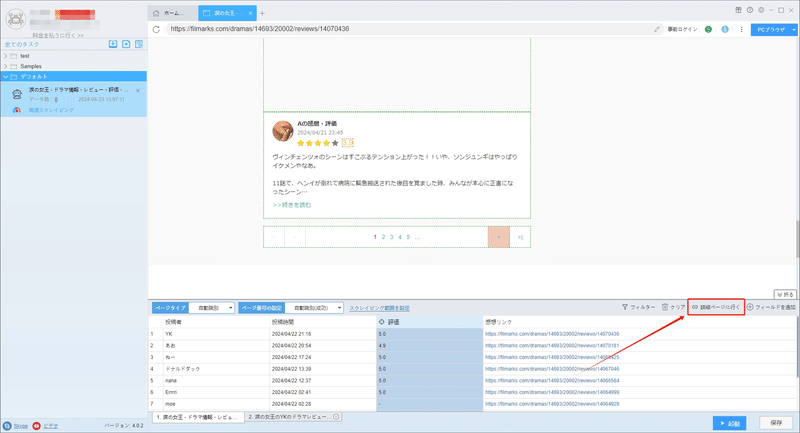Click the icon on 評価 column header
800x433 pixels.
382,322
